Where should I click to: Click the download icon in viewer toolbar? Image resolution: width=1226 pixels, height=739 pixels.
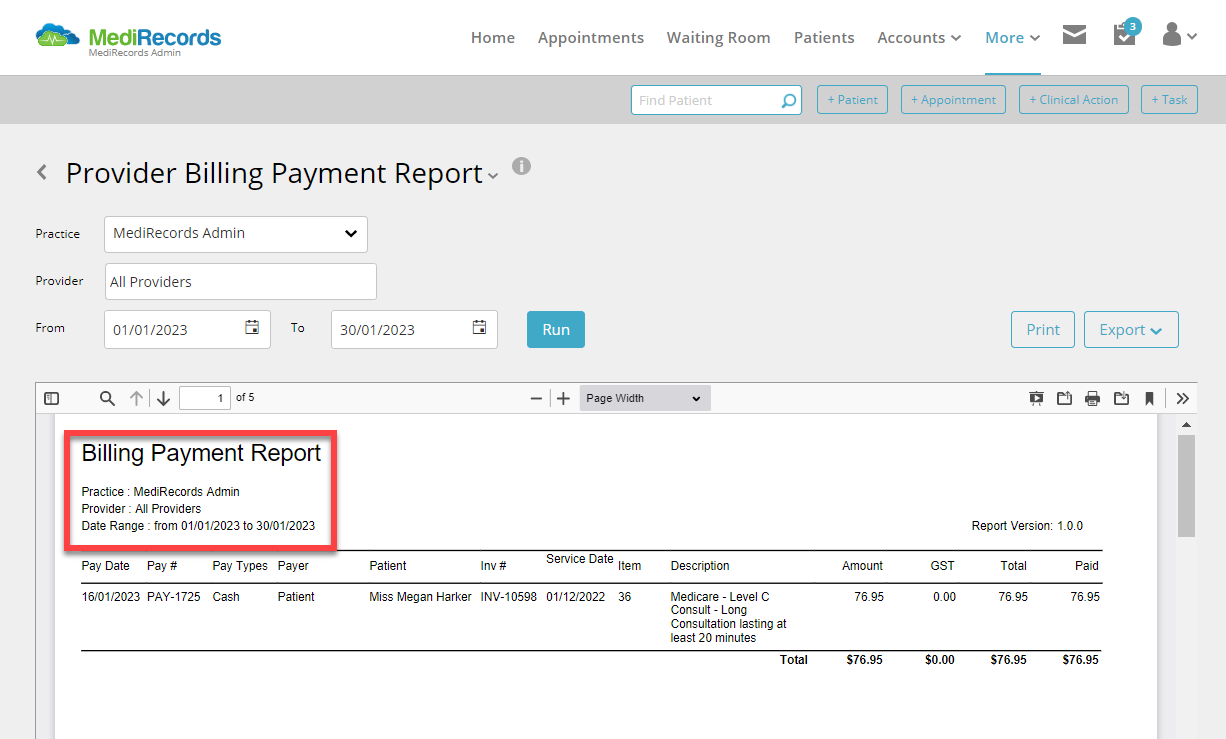point(1122,398)
